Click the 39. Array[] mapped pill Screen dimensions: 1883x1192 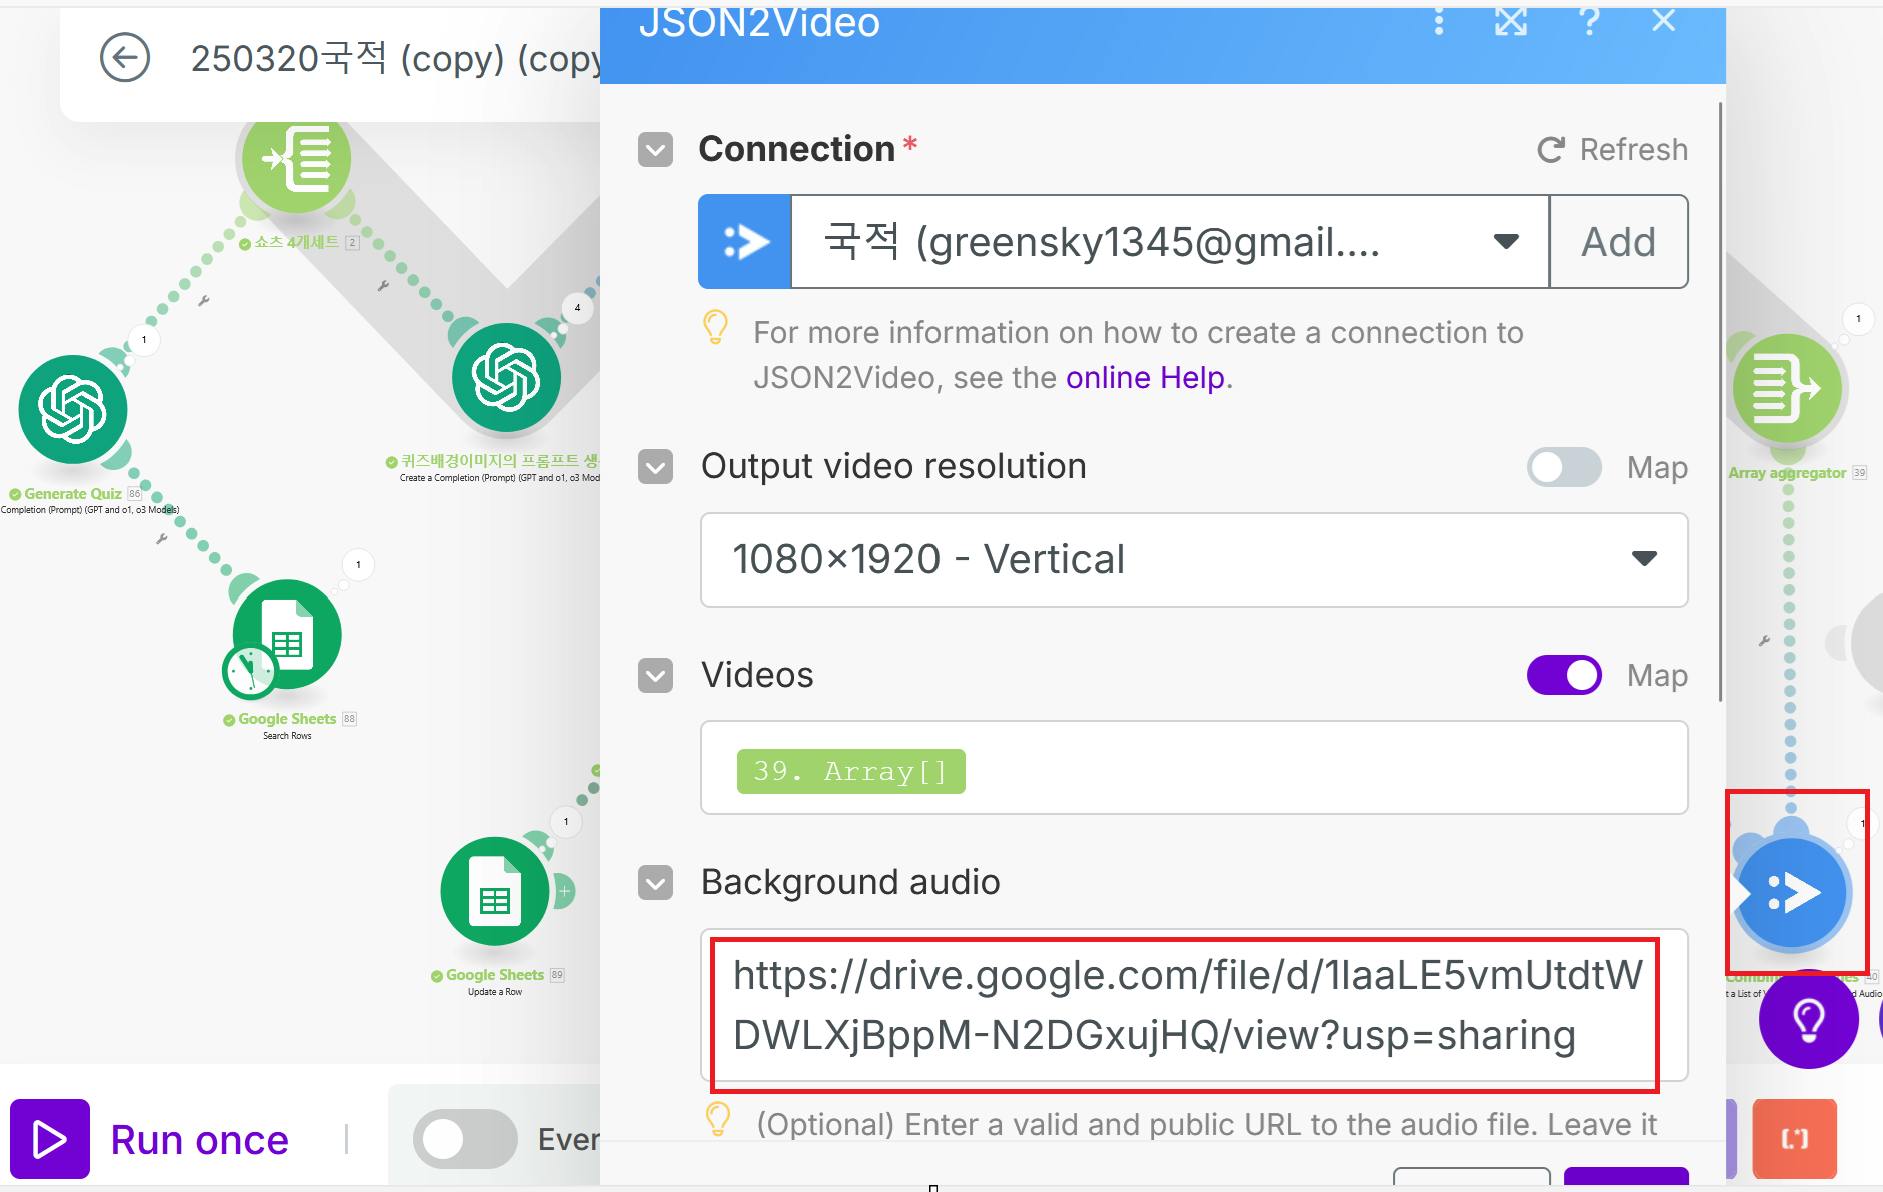coord(851,771)
